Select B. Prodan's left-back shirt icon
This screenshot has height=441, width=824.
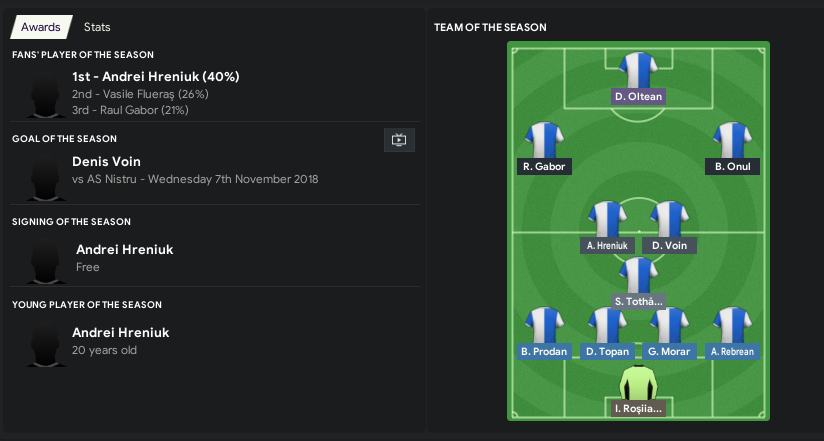[544, 325]
